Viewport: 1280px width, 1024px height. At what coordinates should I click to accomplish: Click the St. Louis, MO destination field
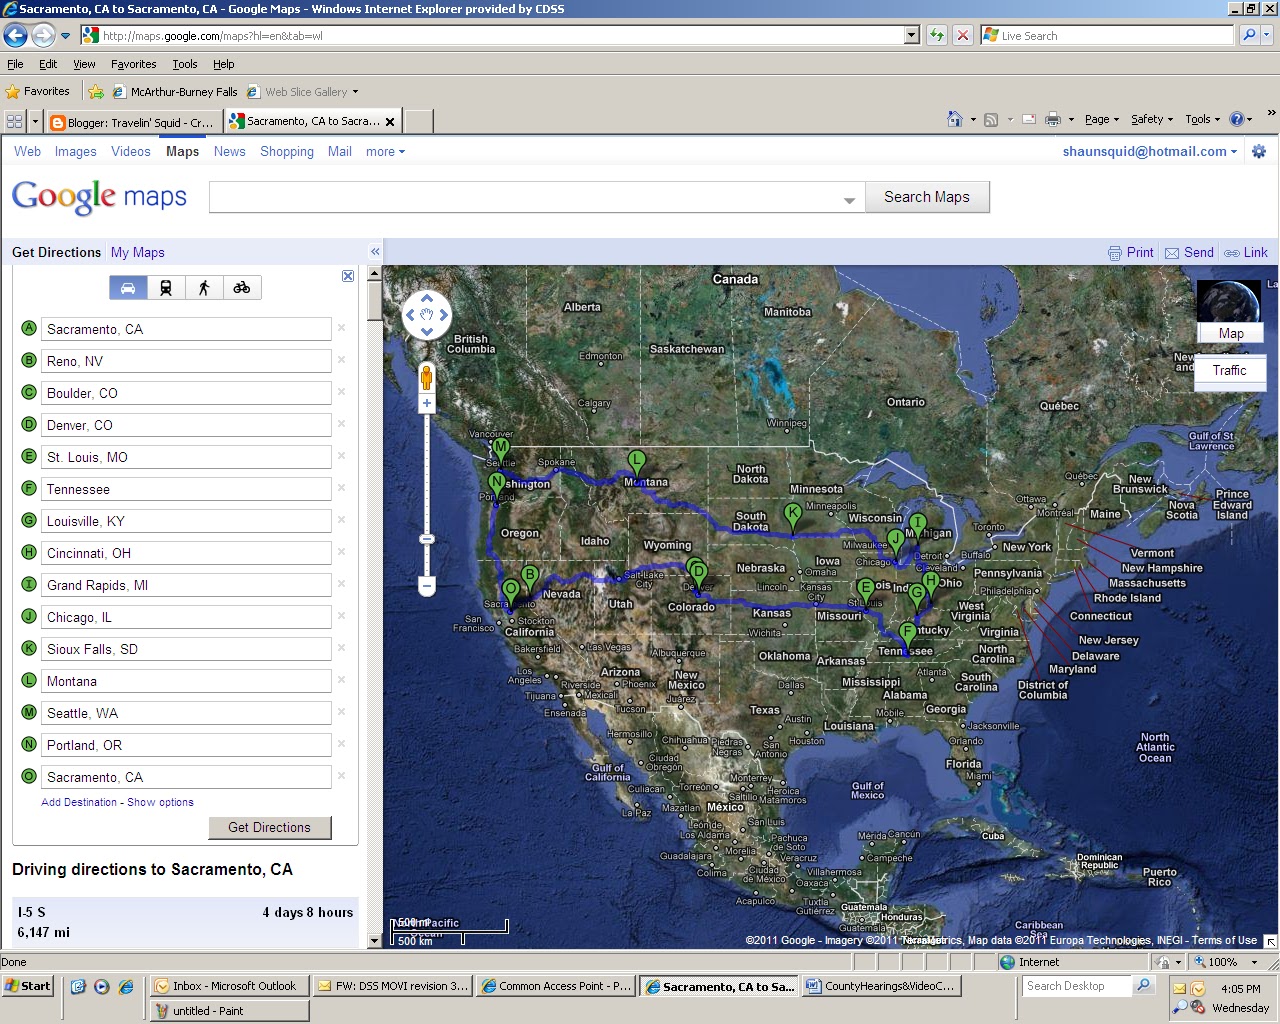(x=187, y=457)
